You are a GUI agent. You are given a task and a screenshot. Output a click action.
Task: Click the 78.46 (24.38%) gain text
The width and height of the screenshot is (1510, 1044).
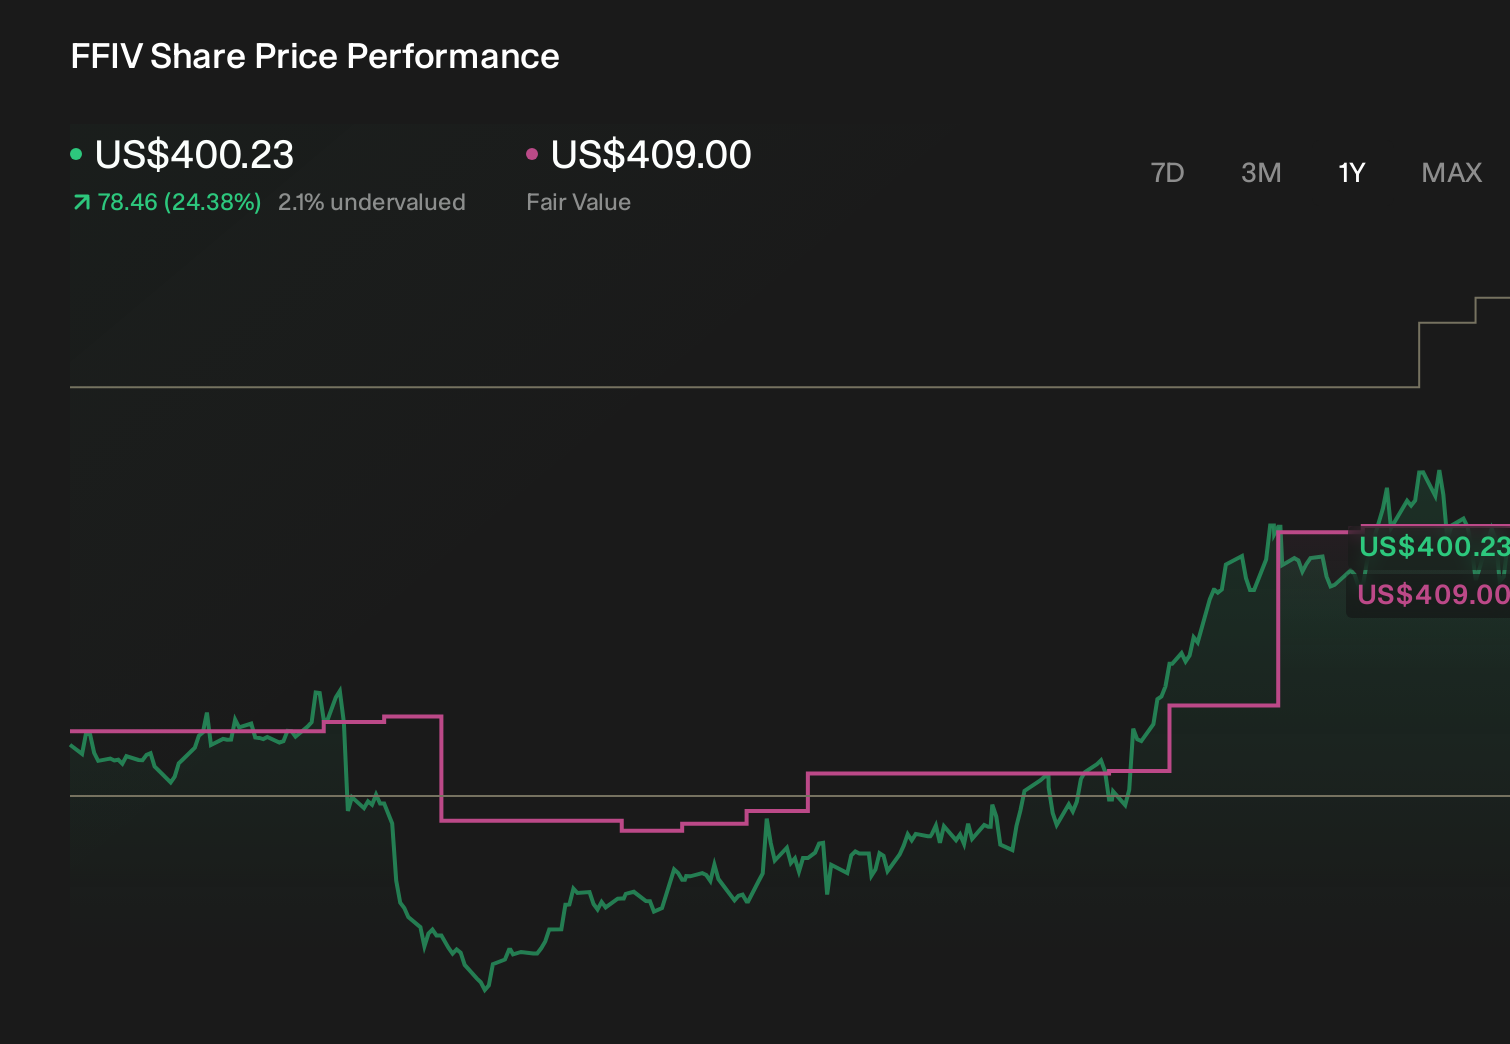coord(179,202)
